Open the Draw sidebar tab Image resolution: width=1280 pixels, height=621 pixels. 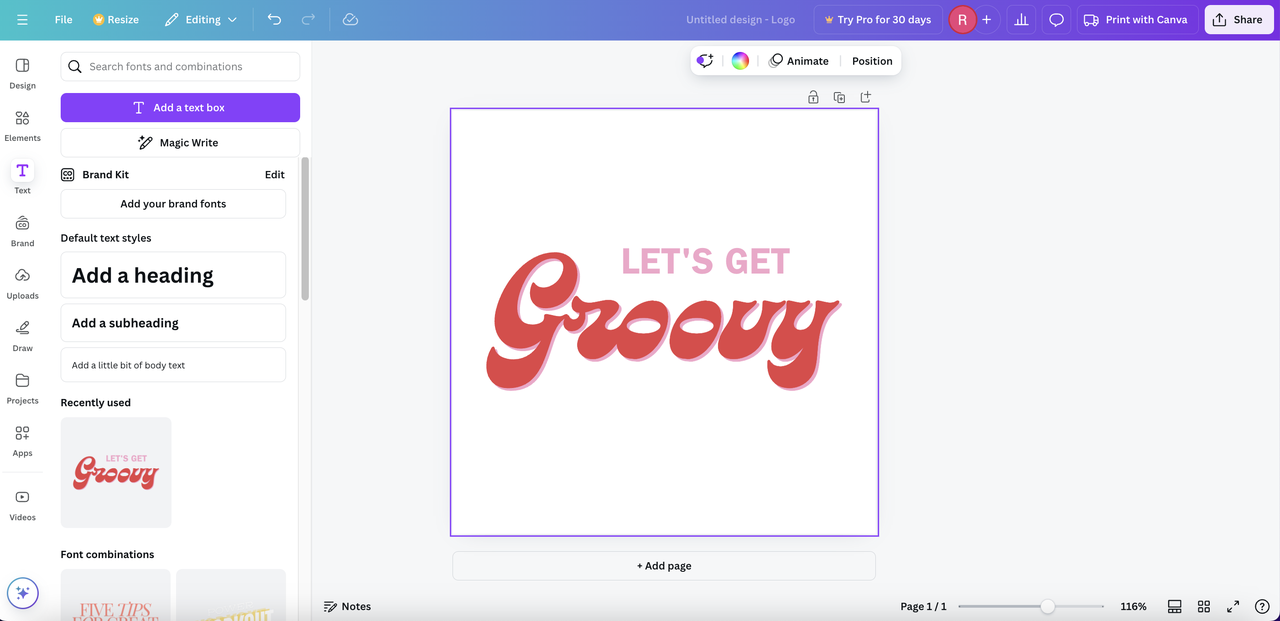[22, 336]
